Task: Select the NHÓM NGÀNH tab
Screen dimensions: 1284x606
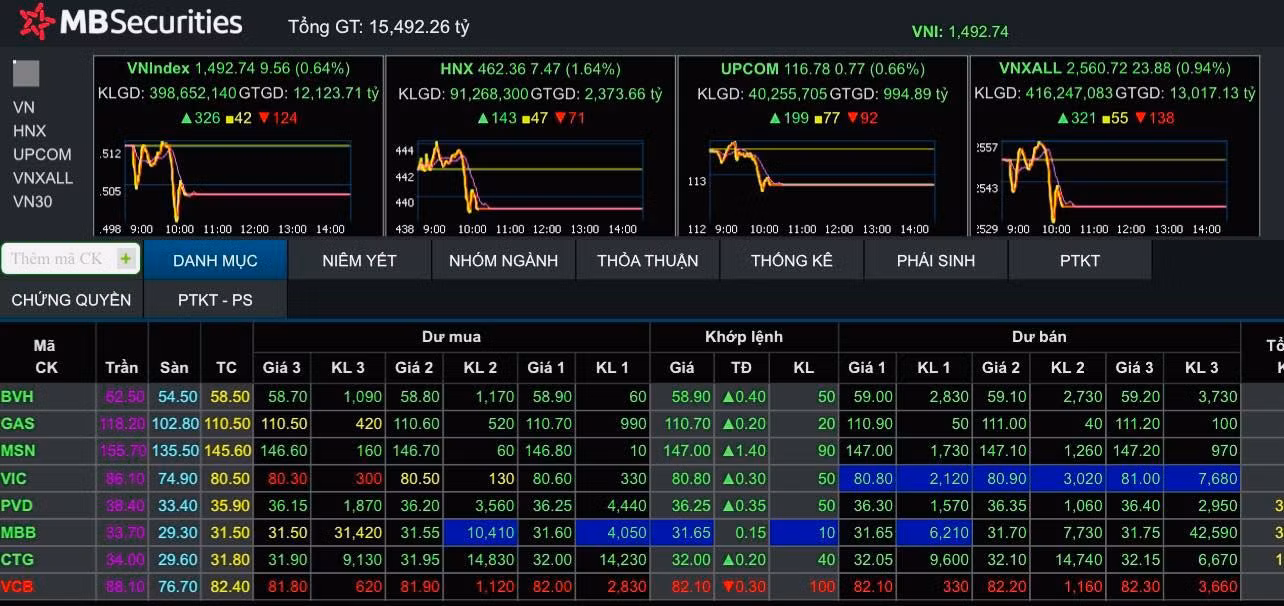Action: [x=504, y=260]
